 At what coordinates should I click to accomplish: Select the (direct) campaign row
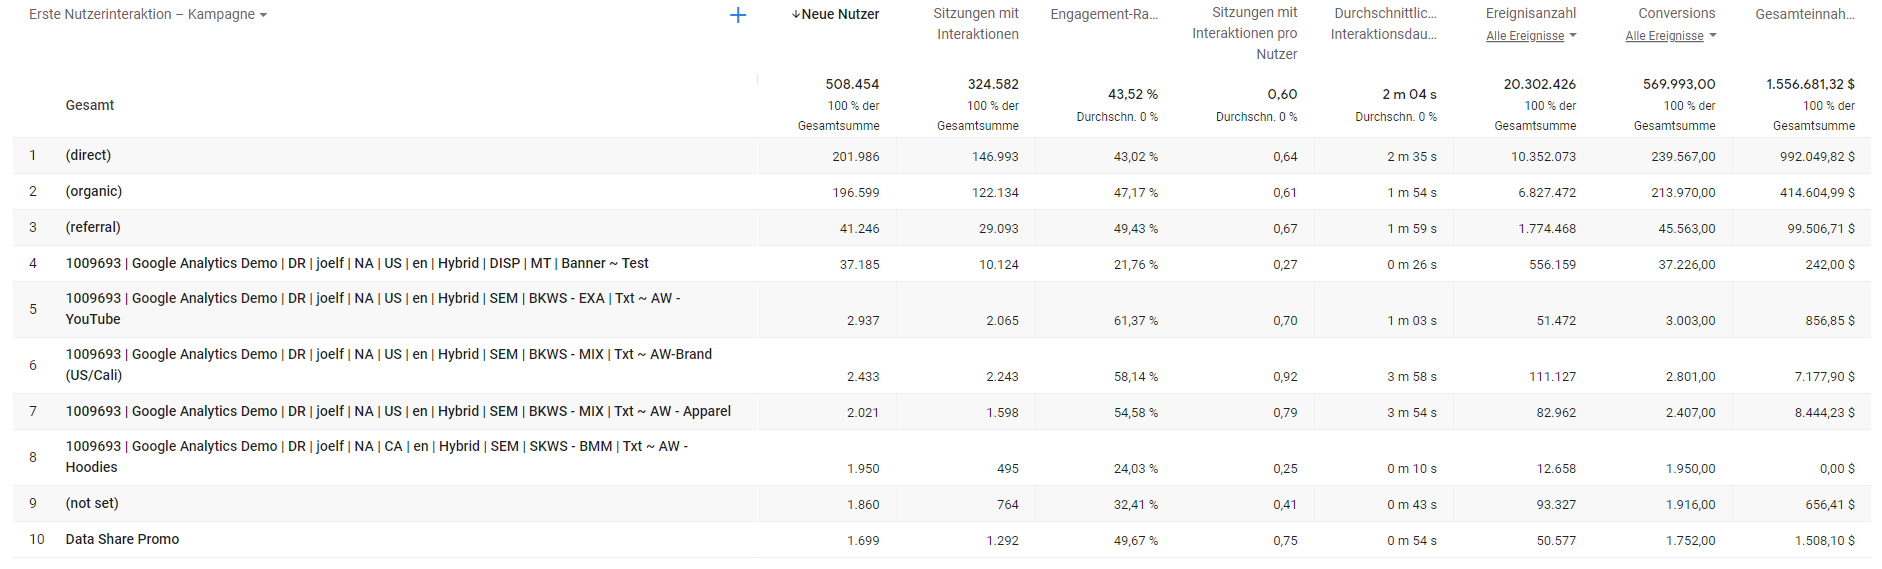tap(88, 155)
